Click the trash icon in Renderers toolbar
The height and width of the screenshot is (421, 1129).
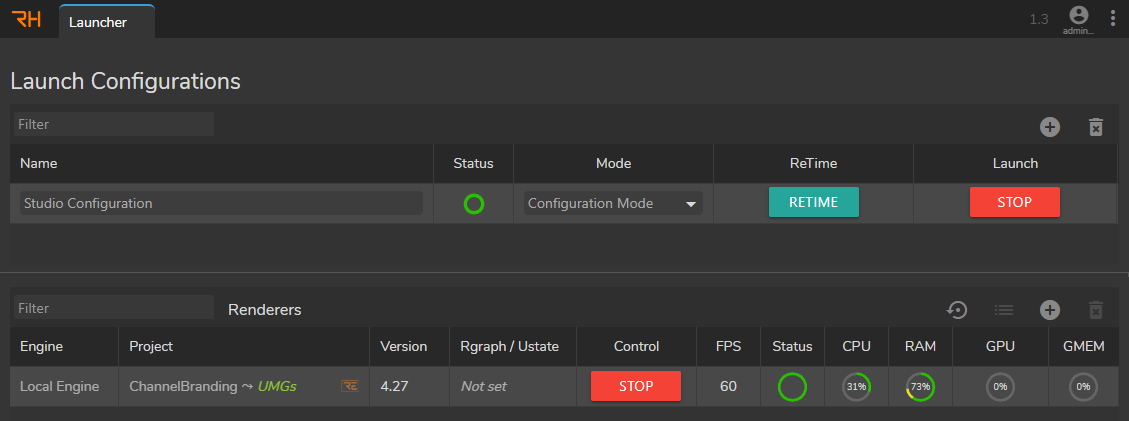click(1096, 310)
